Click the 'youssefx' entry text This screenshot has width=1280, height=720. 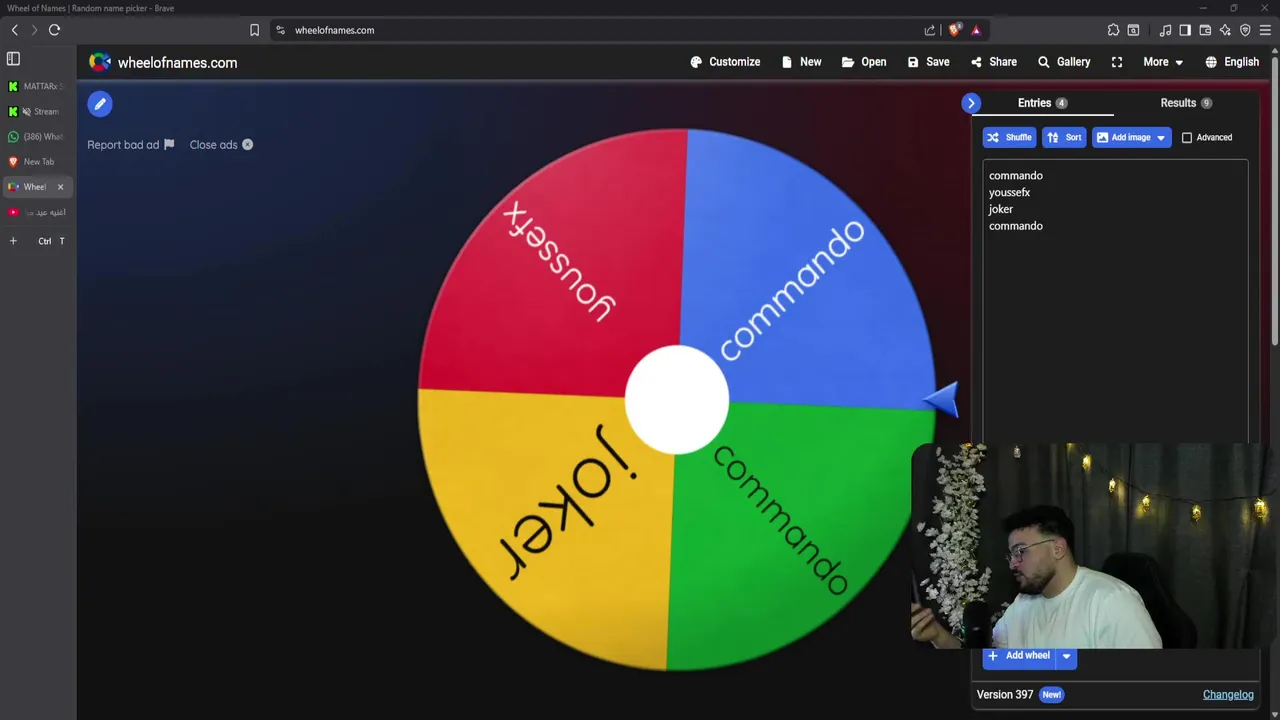click(1009, 193)
